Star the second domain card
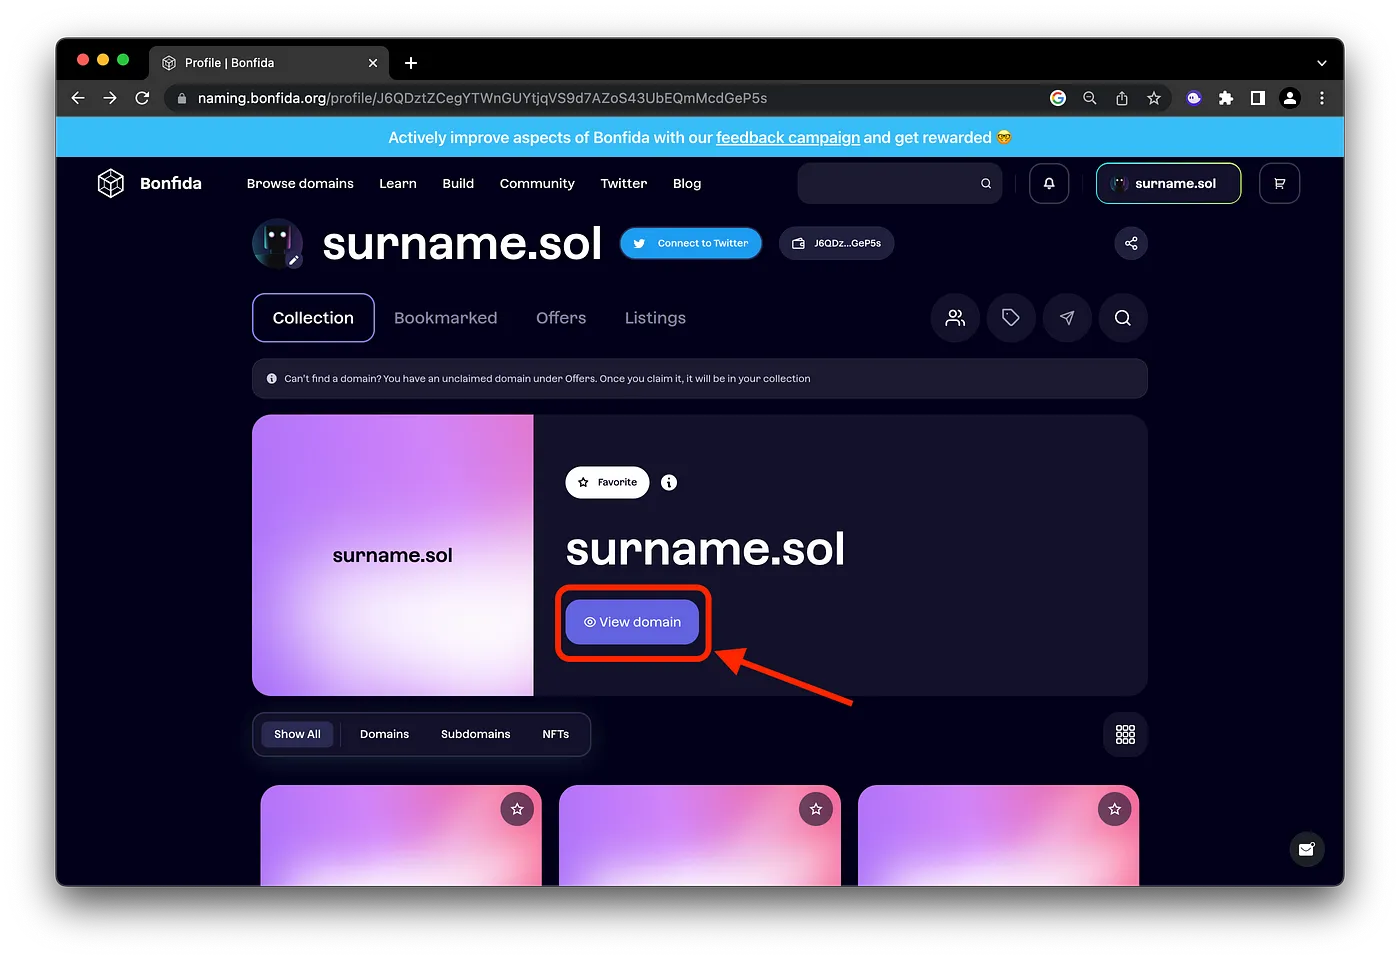 click(816, 809)
